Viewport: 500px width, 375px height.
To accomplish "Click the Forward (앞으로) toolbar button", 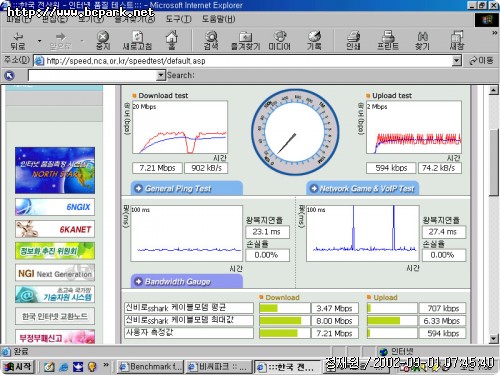I will point(60,41).
